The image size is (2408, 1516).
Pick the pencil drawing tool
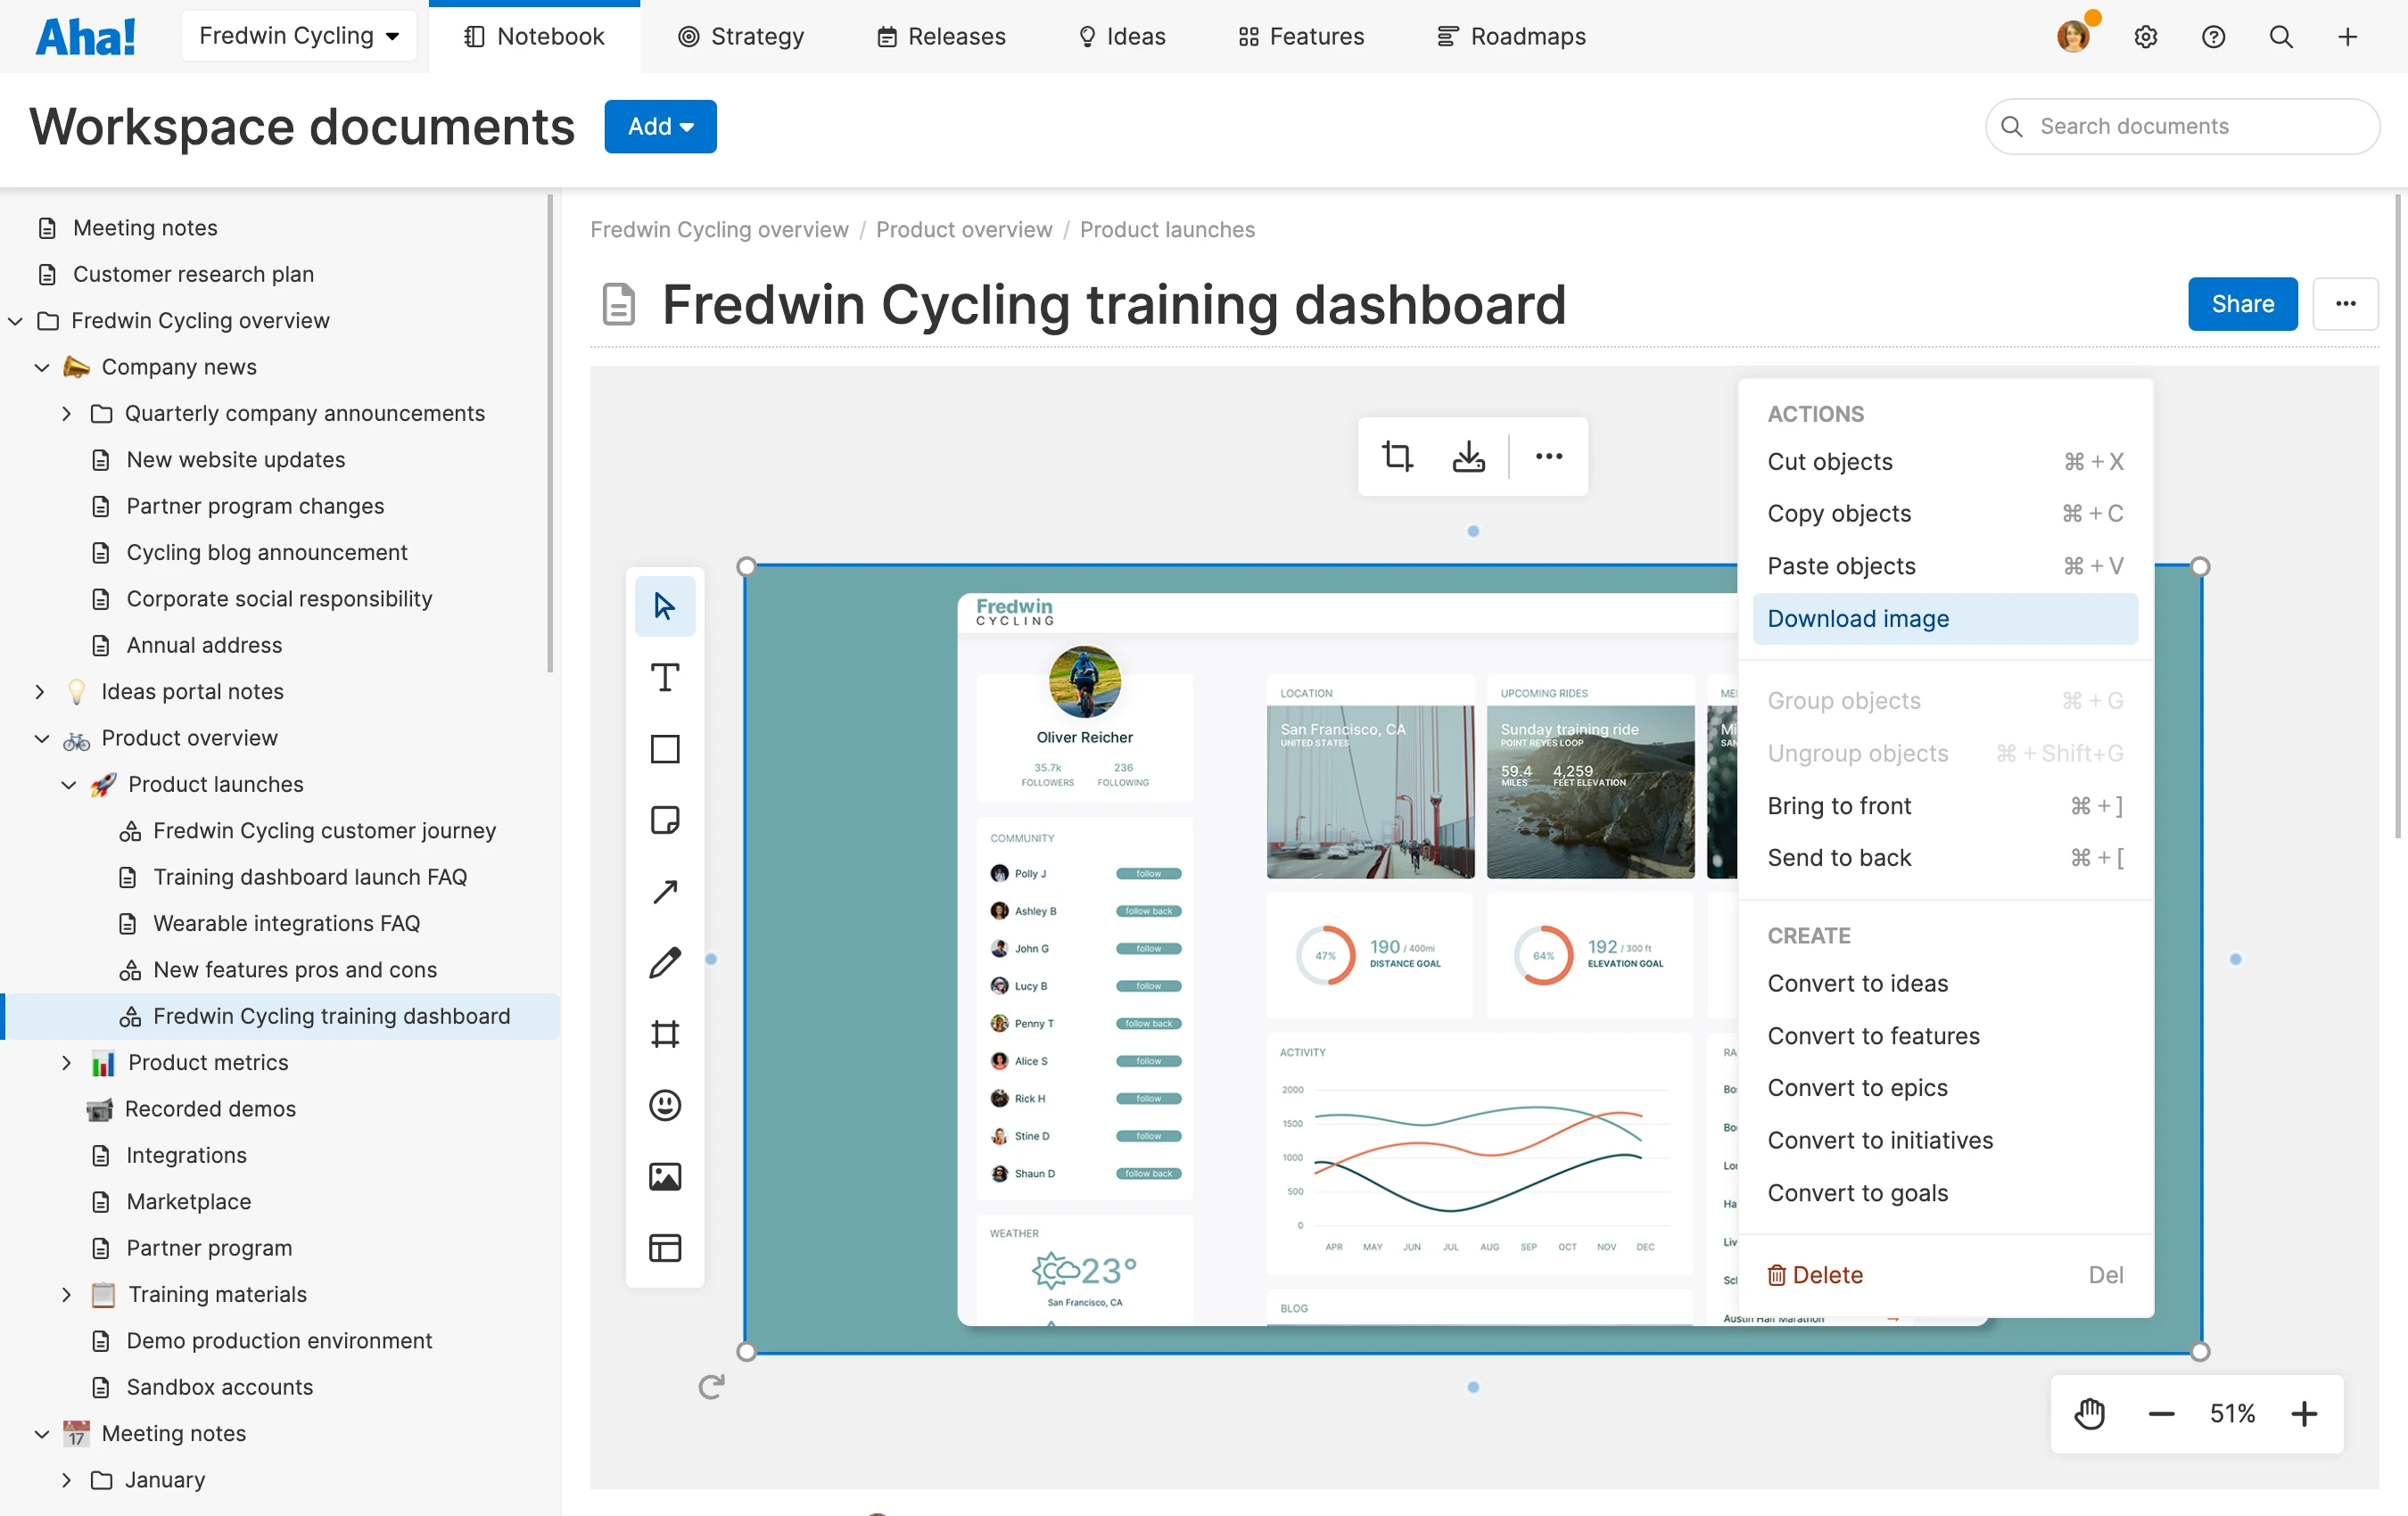click(664, 963)
